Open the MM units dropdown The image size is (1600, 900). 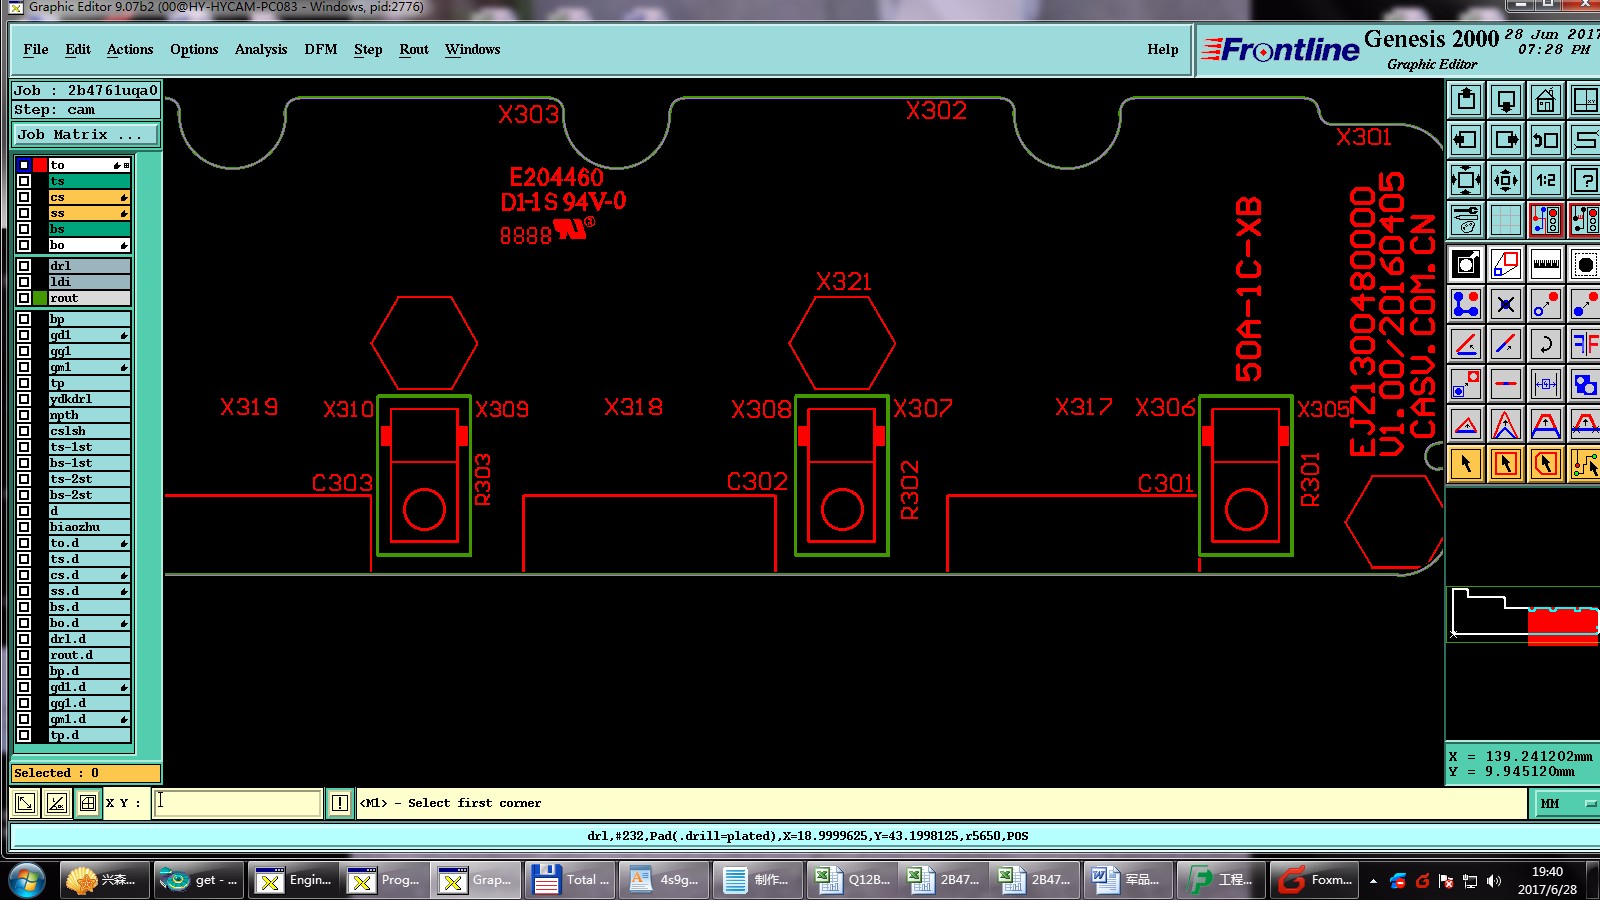(x=1564, y=803)
